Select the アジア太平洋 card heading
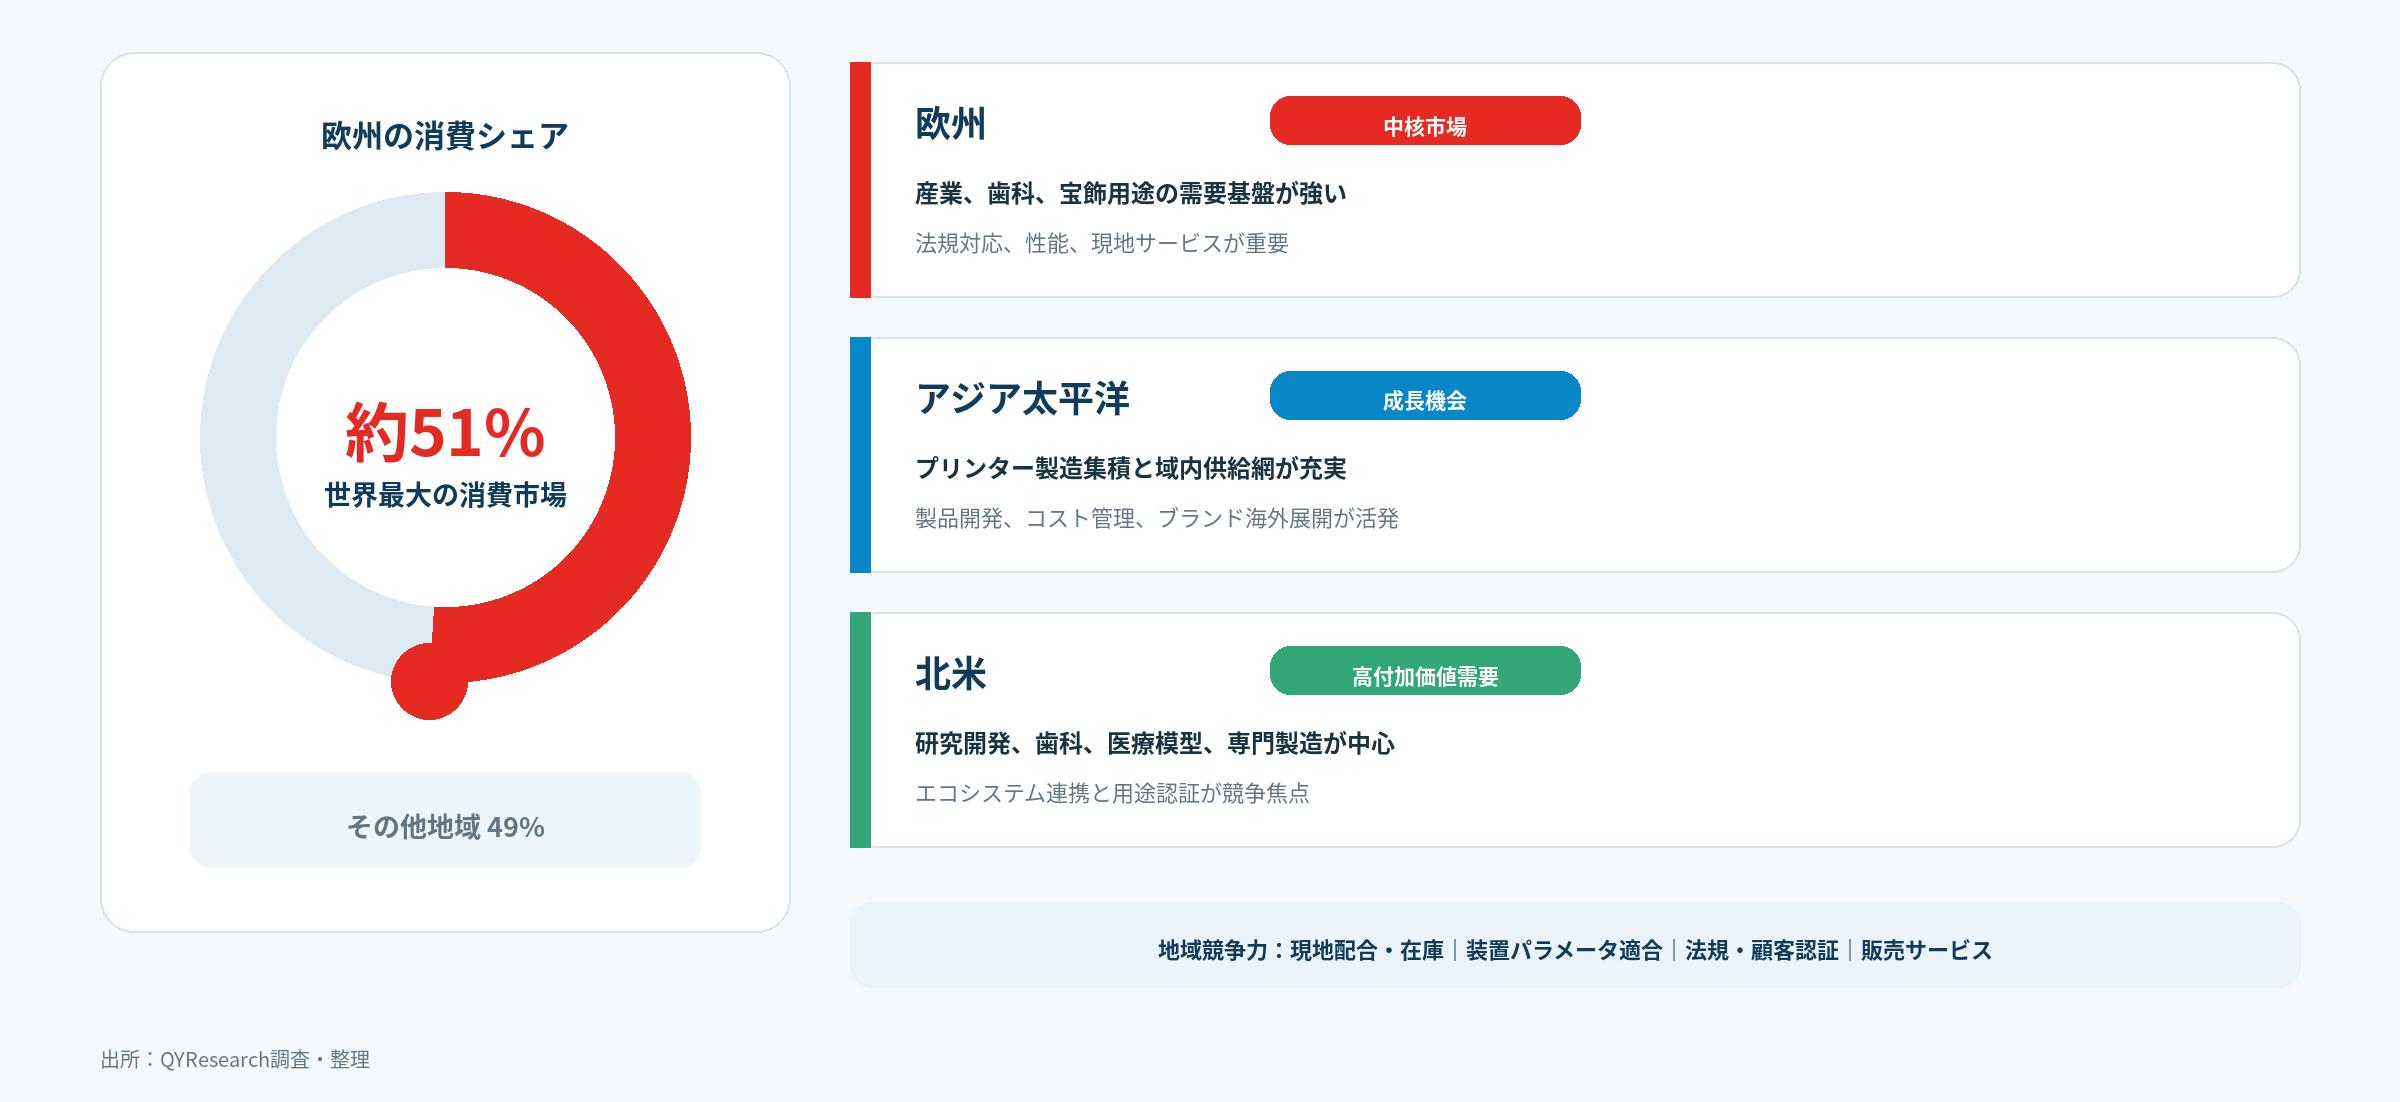Screen dimensions: 2400x1102 click(1022, 398)
